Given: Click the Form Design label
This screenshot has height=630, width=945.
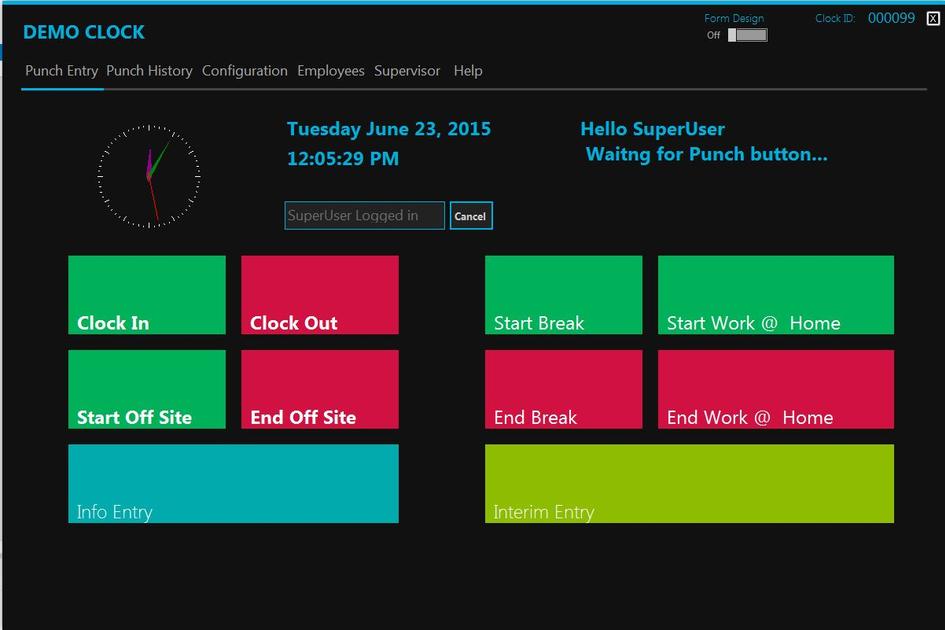Looking at the screenshot, I should click(734, 18).
